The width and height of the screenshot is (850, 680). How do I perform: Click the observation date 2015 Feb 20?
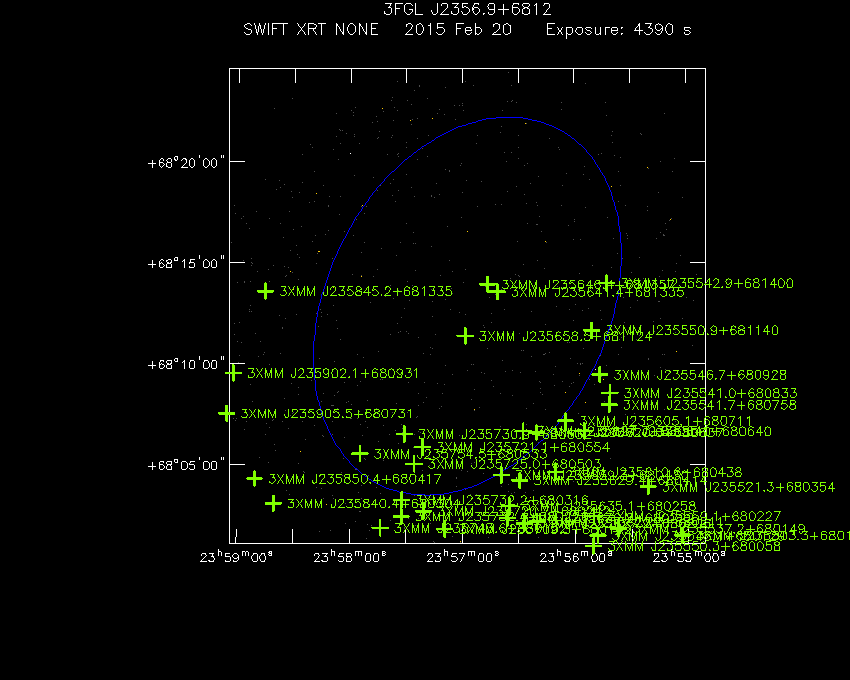point(458,29)
